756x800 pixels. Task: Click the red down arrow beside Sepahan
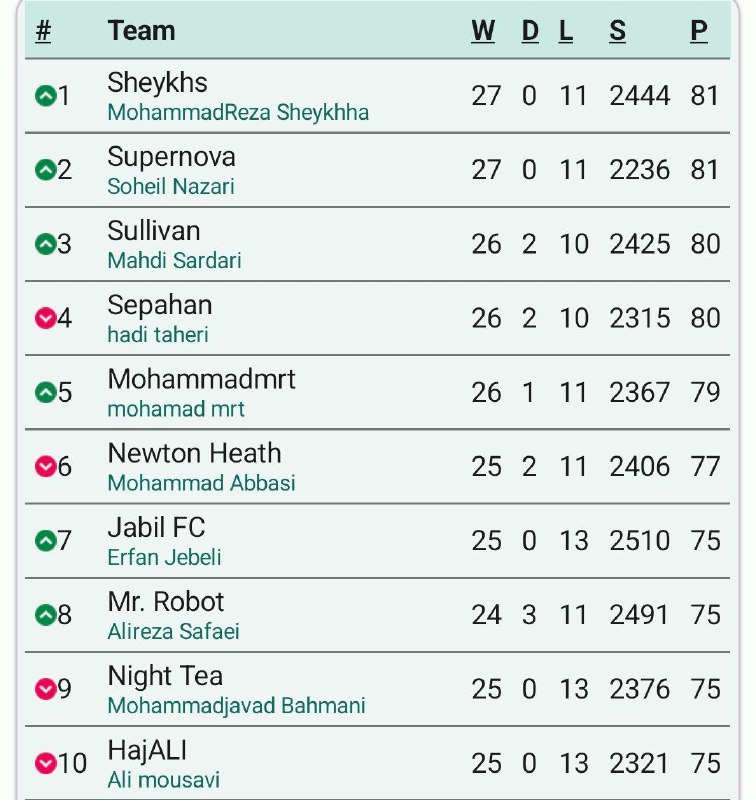(45, 318)
